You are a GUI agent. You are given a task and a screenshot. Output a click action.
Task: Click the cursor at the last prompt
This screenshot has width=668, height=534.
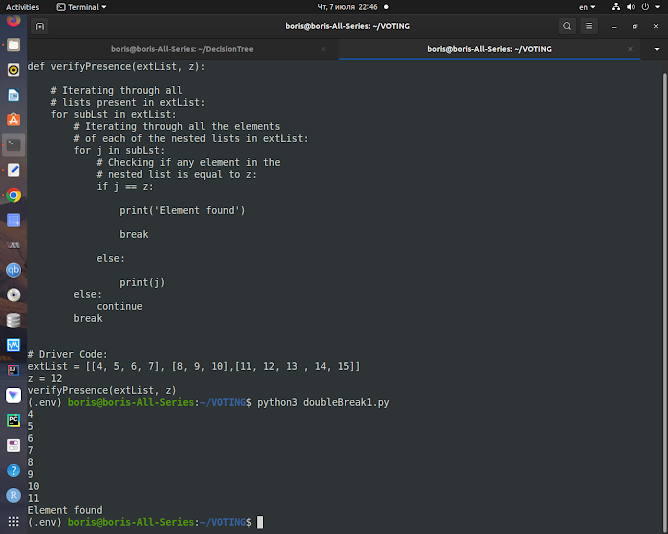[x=260, y=522]
